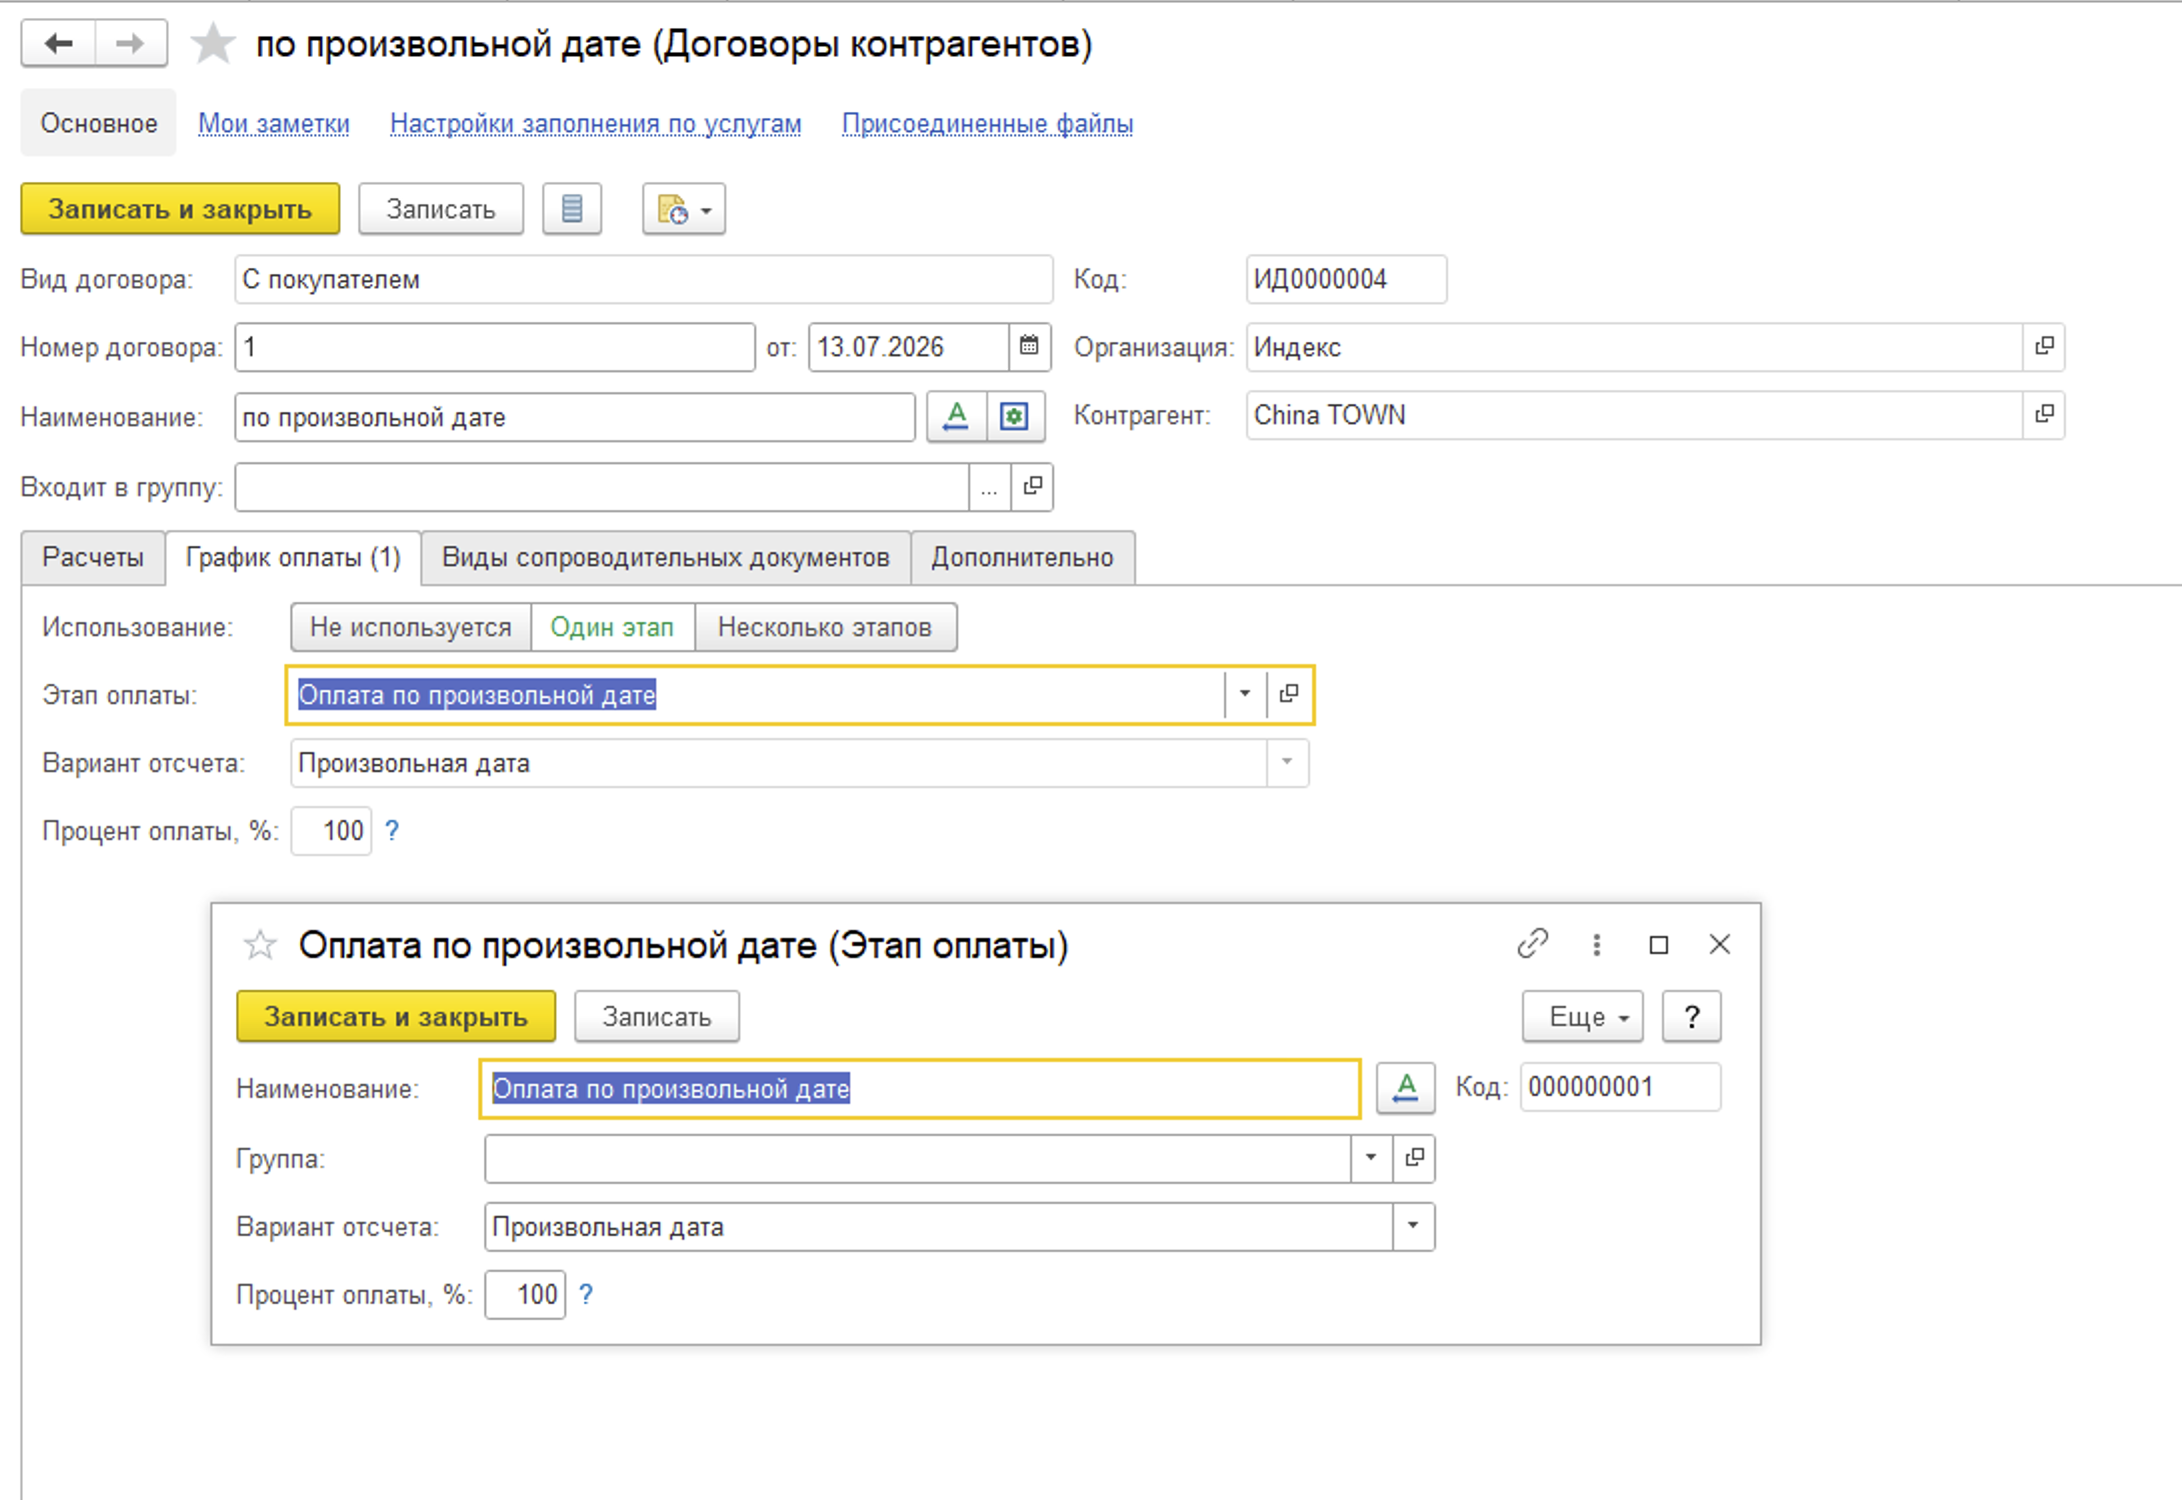Copy link to the payment stage dialog
2182x1500 pixels.
click(1532, 944)
